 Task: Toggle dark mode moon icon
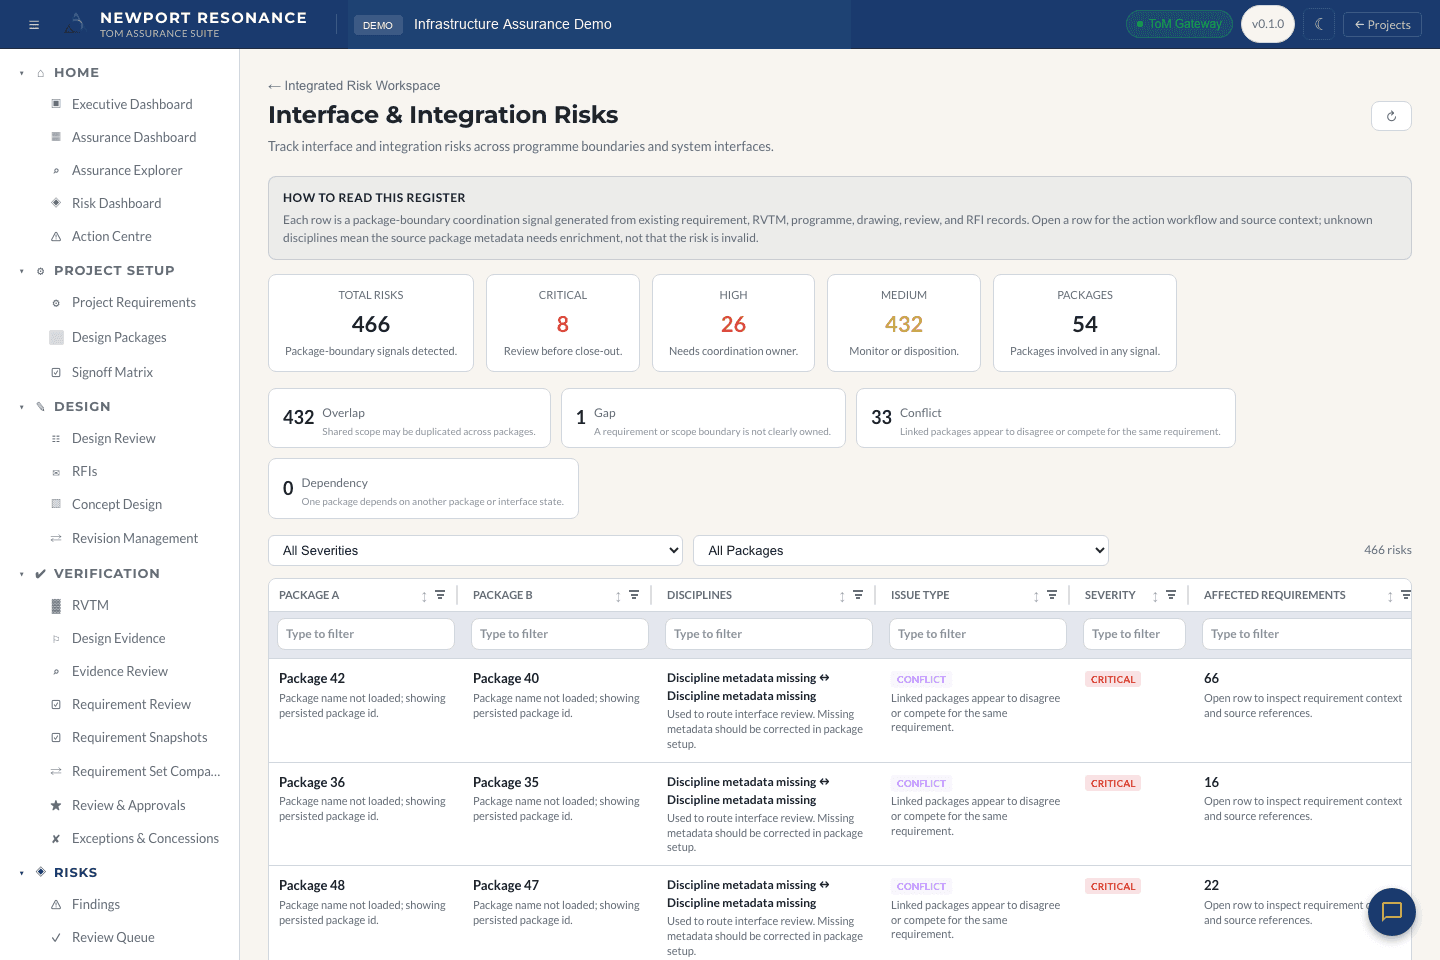[1319, 24]
